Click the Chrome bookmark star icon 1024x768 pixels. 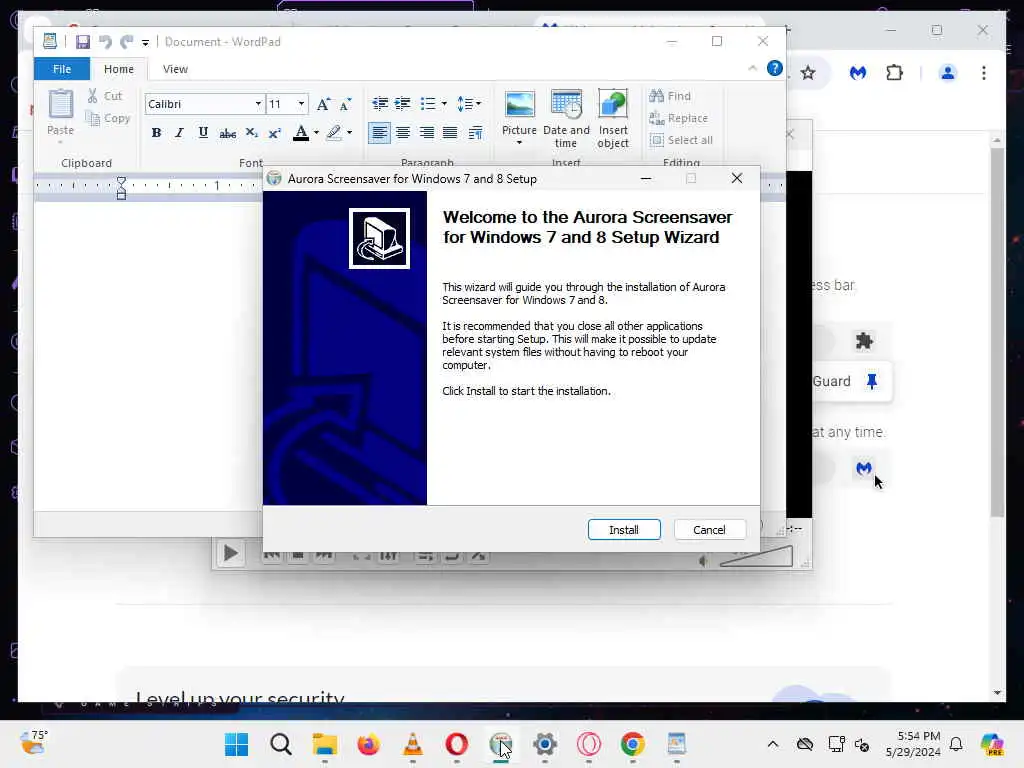tap(808, 73)
